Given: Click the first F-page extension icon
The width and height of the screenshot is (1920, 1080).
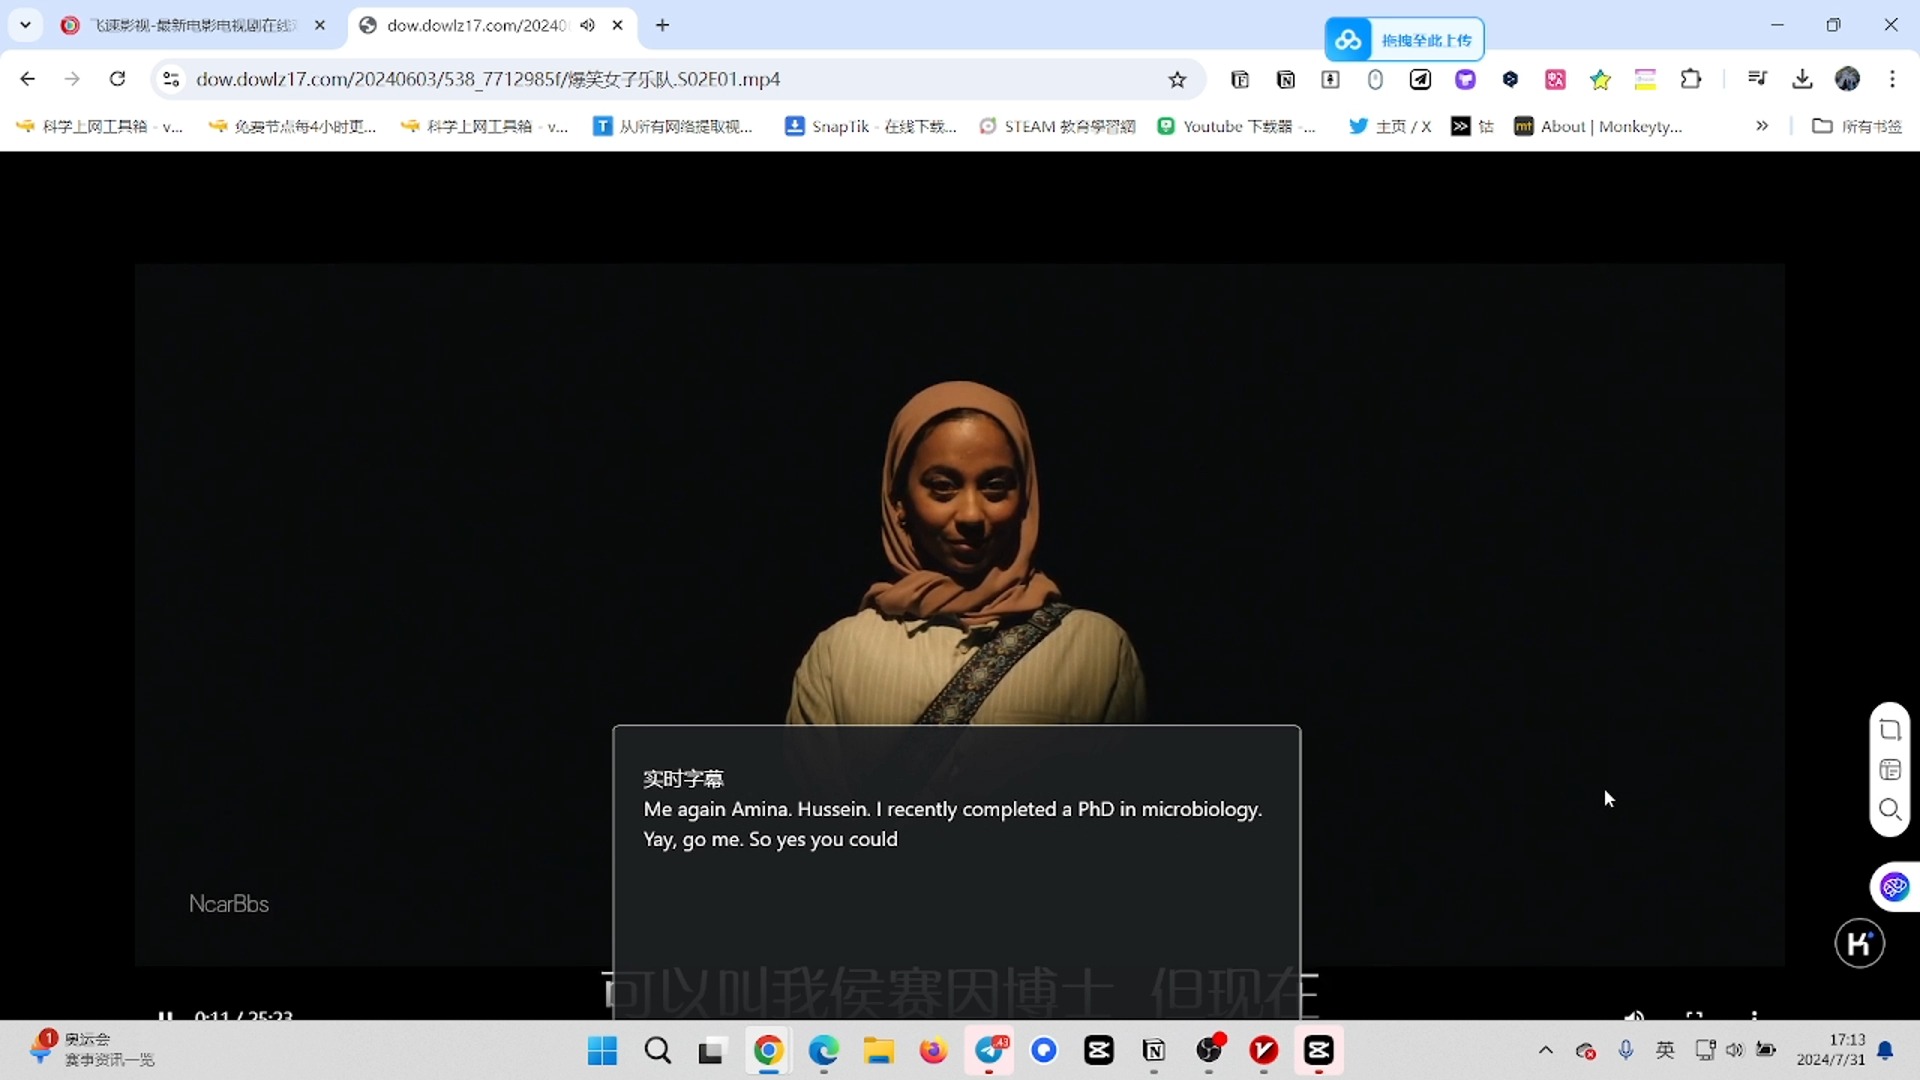Looking at the screenshot, I should (1240, 80).
